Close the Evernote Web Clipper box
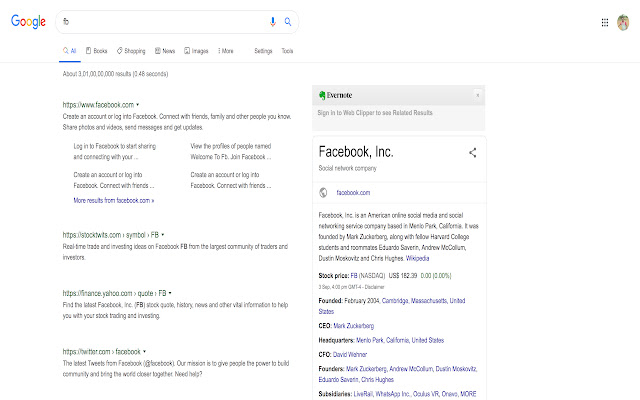The image size is (640, 400). (478, 95)
